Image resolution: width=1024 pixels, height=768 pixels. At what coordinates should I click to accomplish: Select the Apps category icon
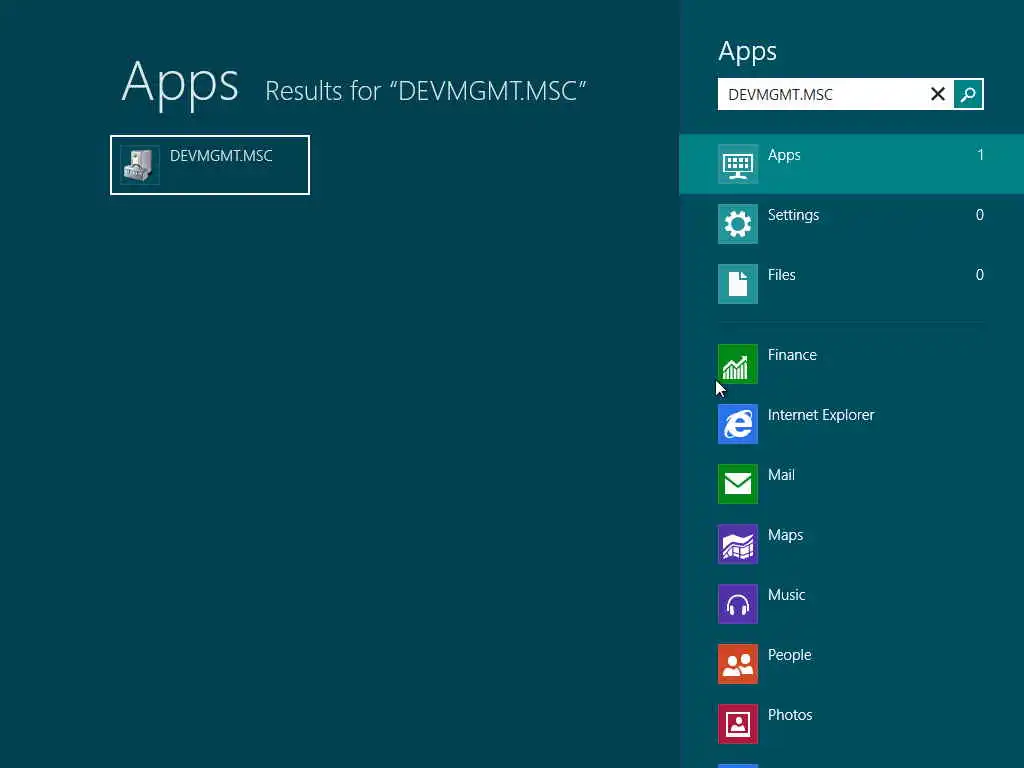point(738,164)
